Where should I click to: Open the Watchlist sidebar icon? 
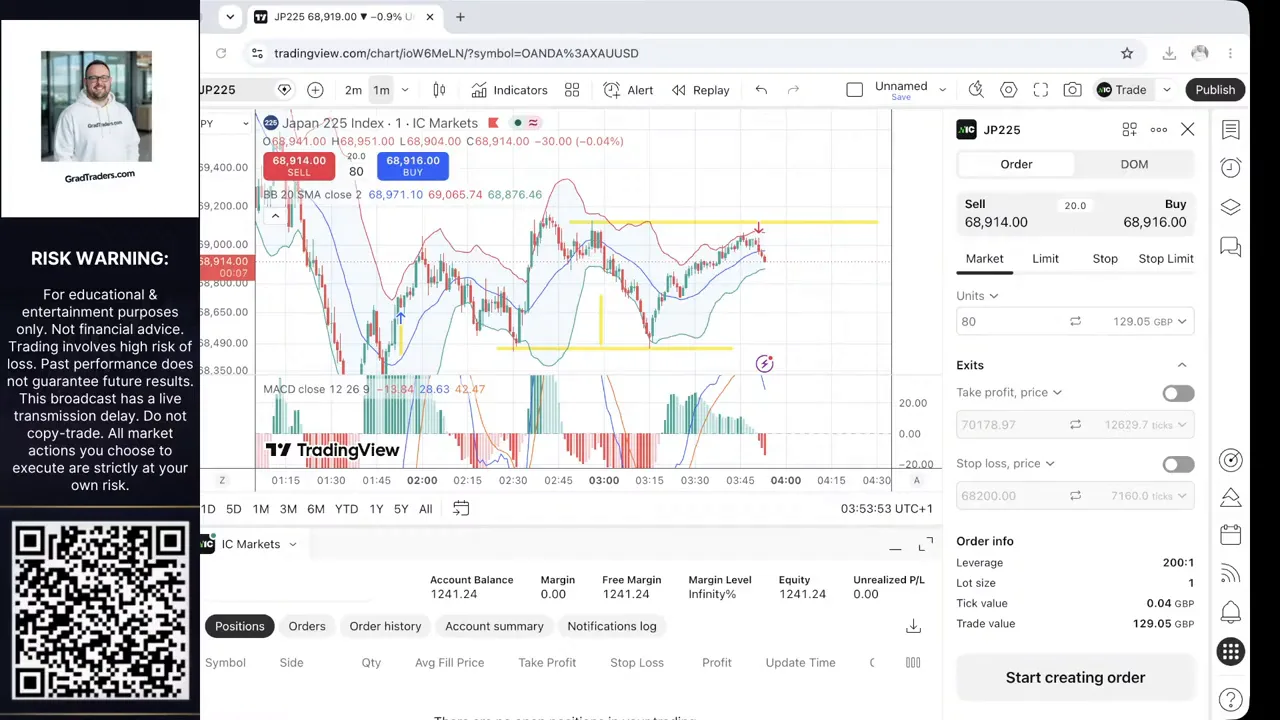point(1231,130)
